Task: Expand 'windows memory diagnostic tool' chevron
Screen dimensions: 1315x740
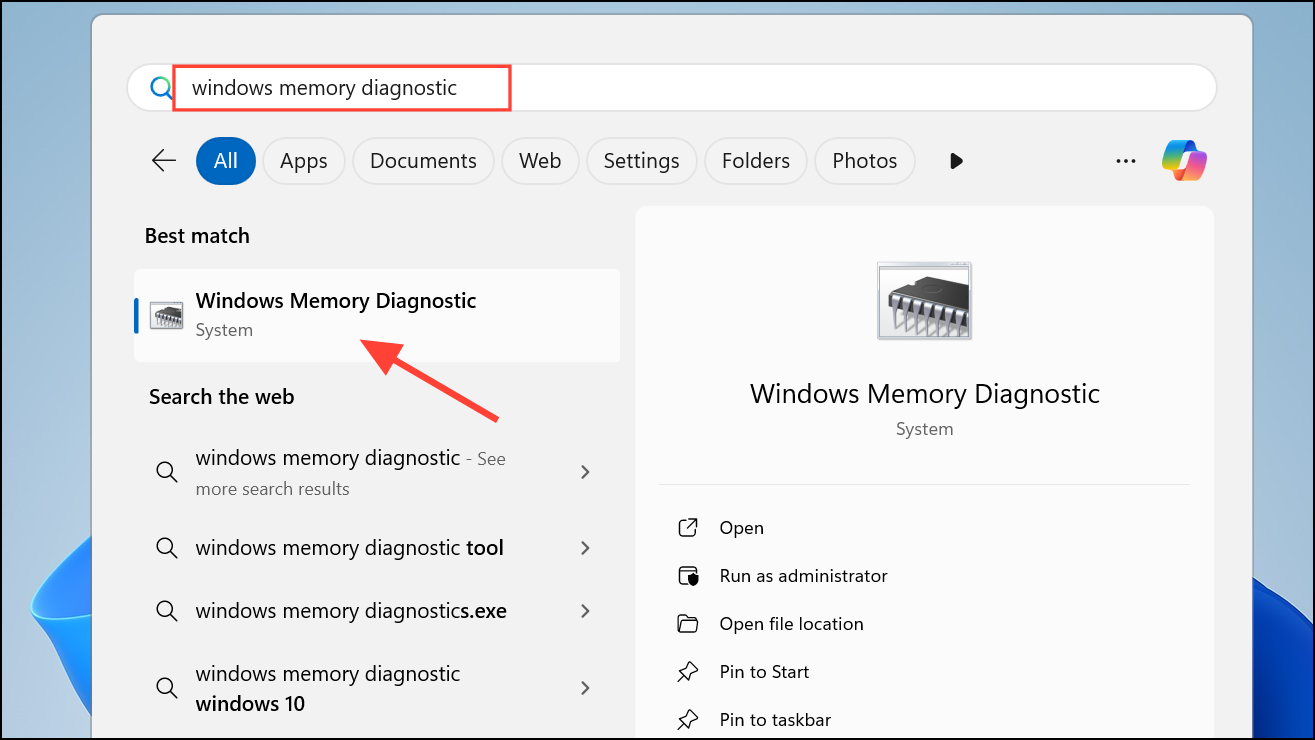Action: [x=586, y=548]
